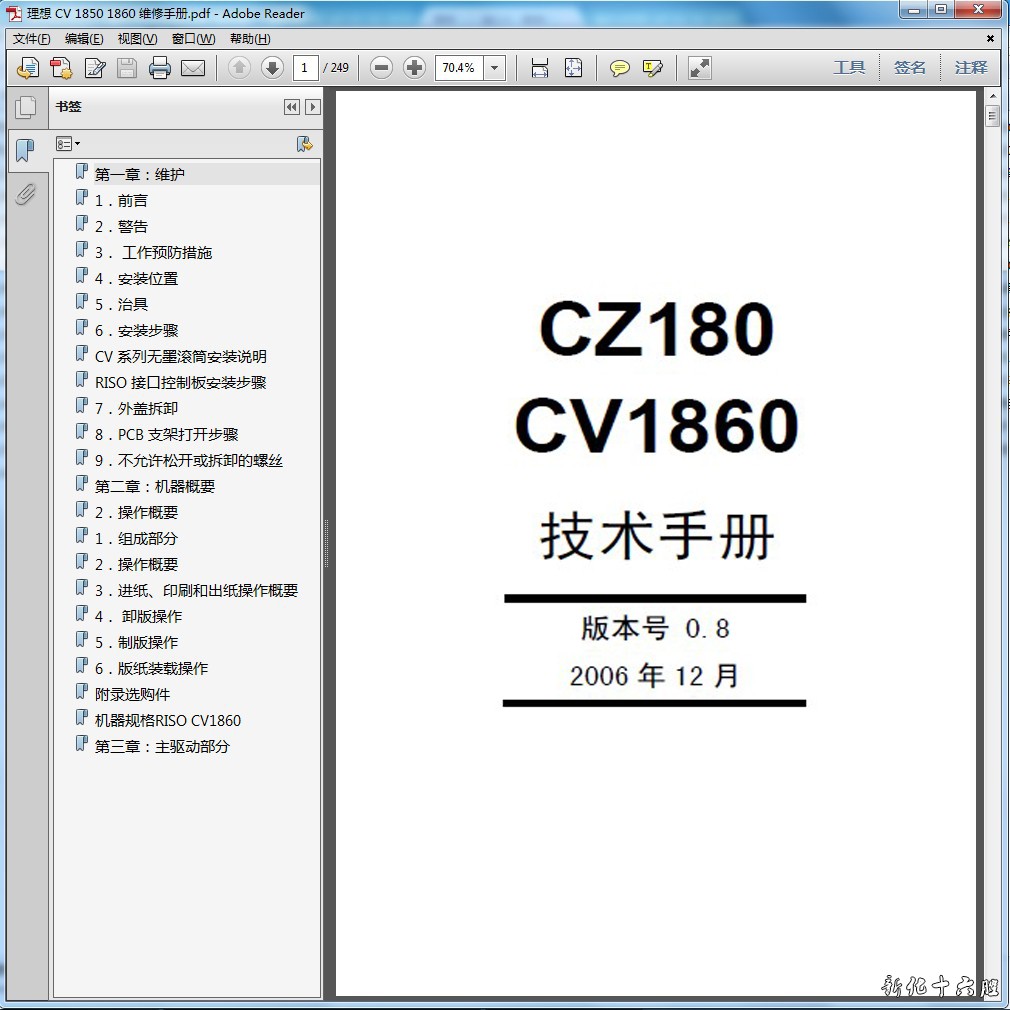Add a sticky note comment
Viewport: 1010px width, 1010px height.
point(620,68)
